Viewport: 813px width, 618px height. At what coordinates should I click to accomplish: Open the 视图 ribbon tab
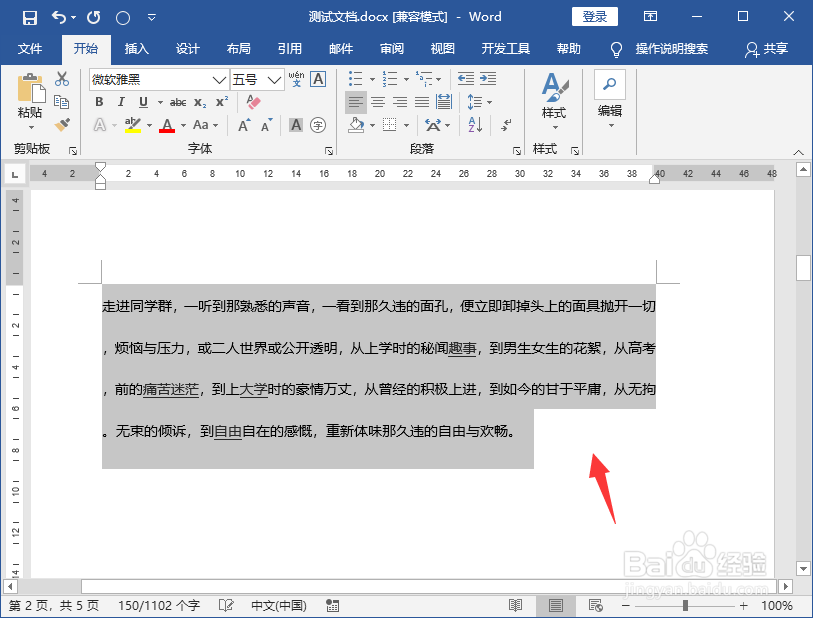(x=441, y=47)
